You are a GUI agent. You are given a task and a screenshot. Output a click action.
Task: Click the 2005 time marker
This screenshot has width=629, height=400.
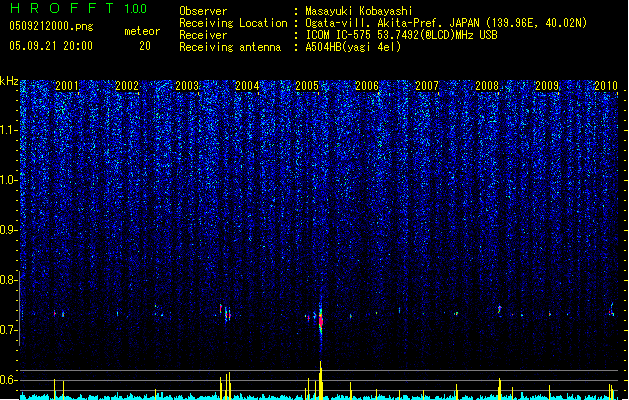(x=307, y=86)
